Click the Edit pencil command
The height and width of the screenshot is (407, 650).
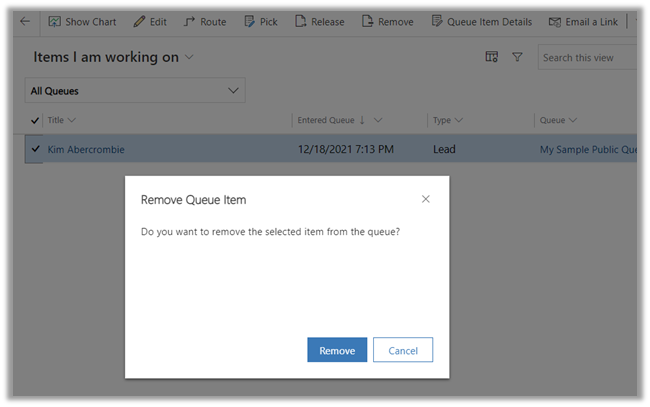(150, 21)
